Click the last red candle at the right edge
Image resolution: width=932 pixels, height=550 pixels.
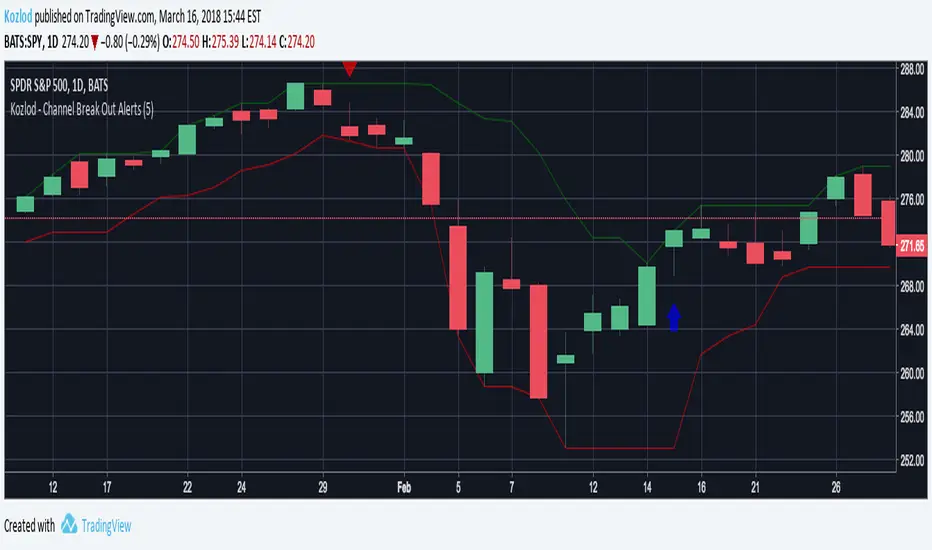pos(888,222)
